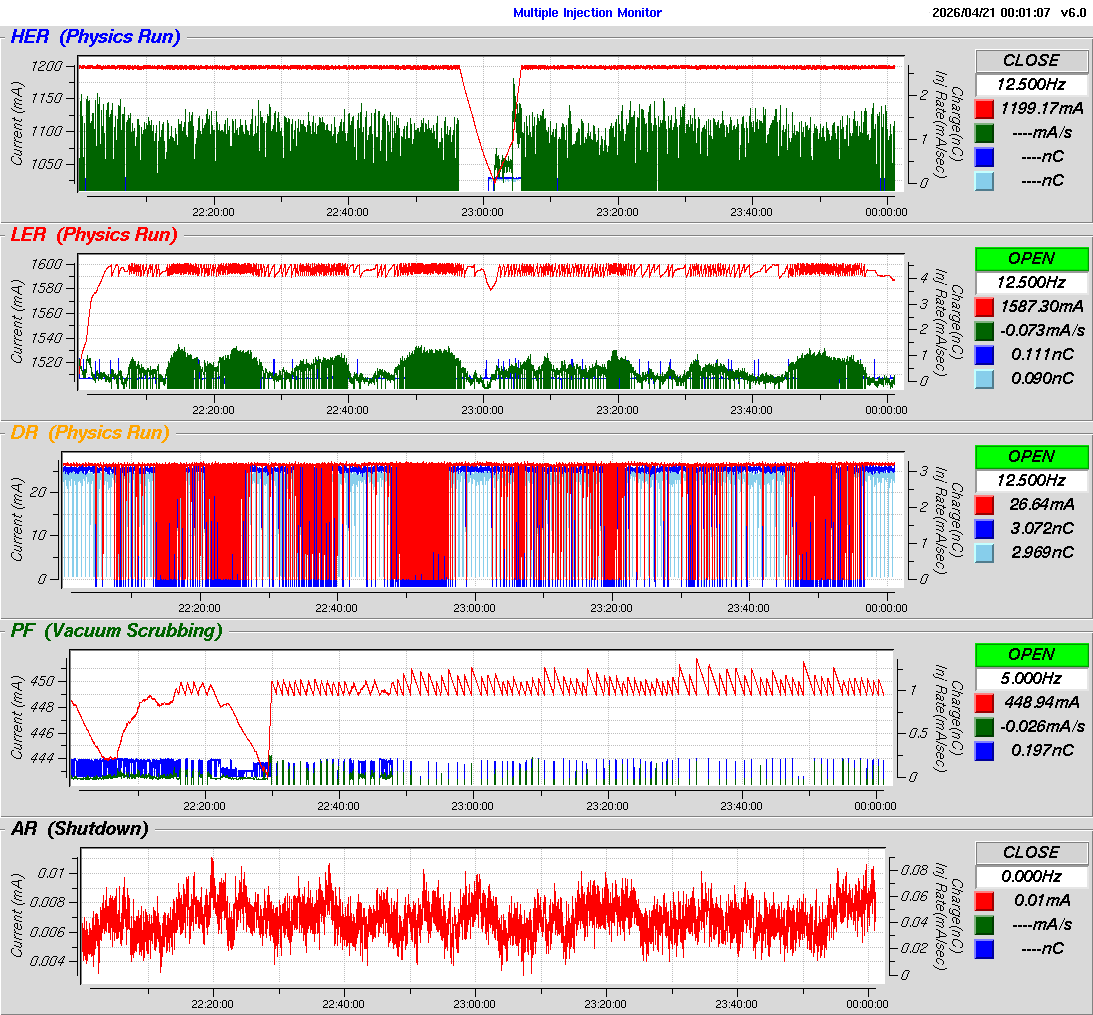Click the LER 1587.30mA current readout
The height and width of the screenshot is (1015, 1093).
(1044, 306)
